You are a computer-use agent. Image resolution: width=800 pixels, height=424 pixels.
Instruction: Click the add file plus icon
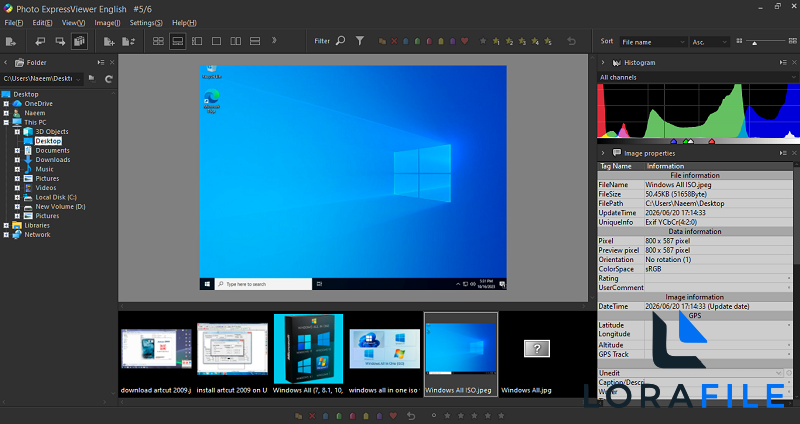pos(109,41)
